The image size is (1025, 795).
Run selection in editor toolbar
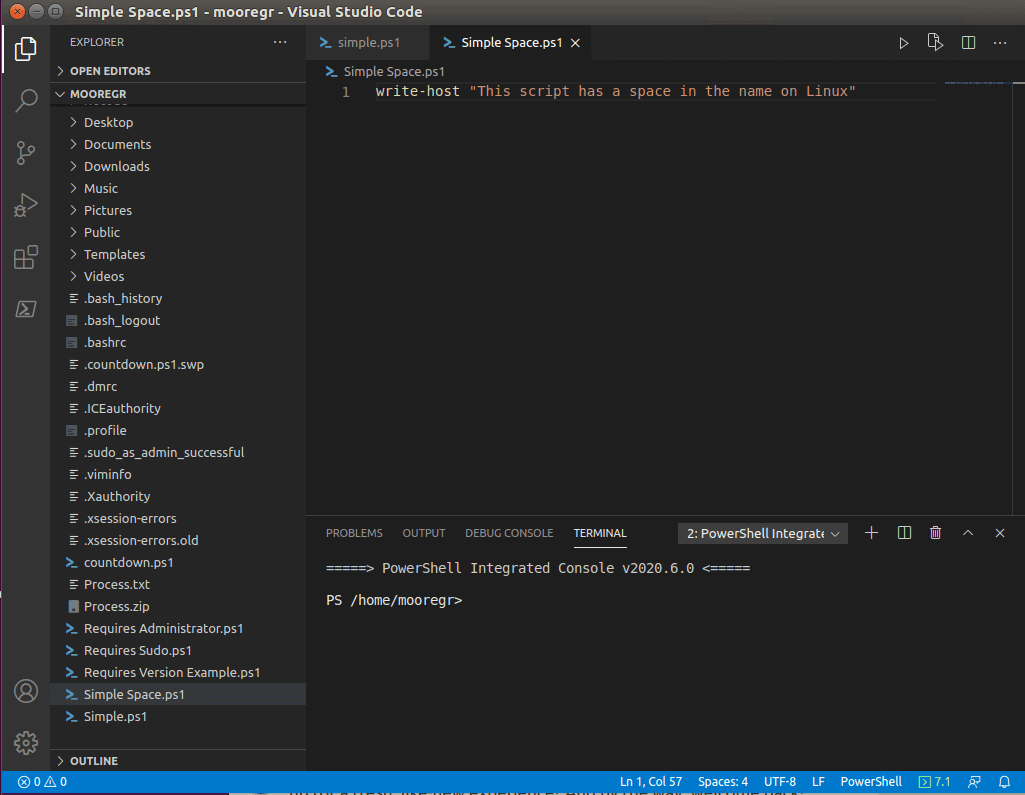(935, 42)
